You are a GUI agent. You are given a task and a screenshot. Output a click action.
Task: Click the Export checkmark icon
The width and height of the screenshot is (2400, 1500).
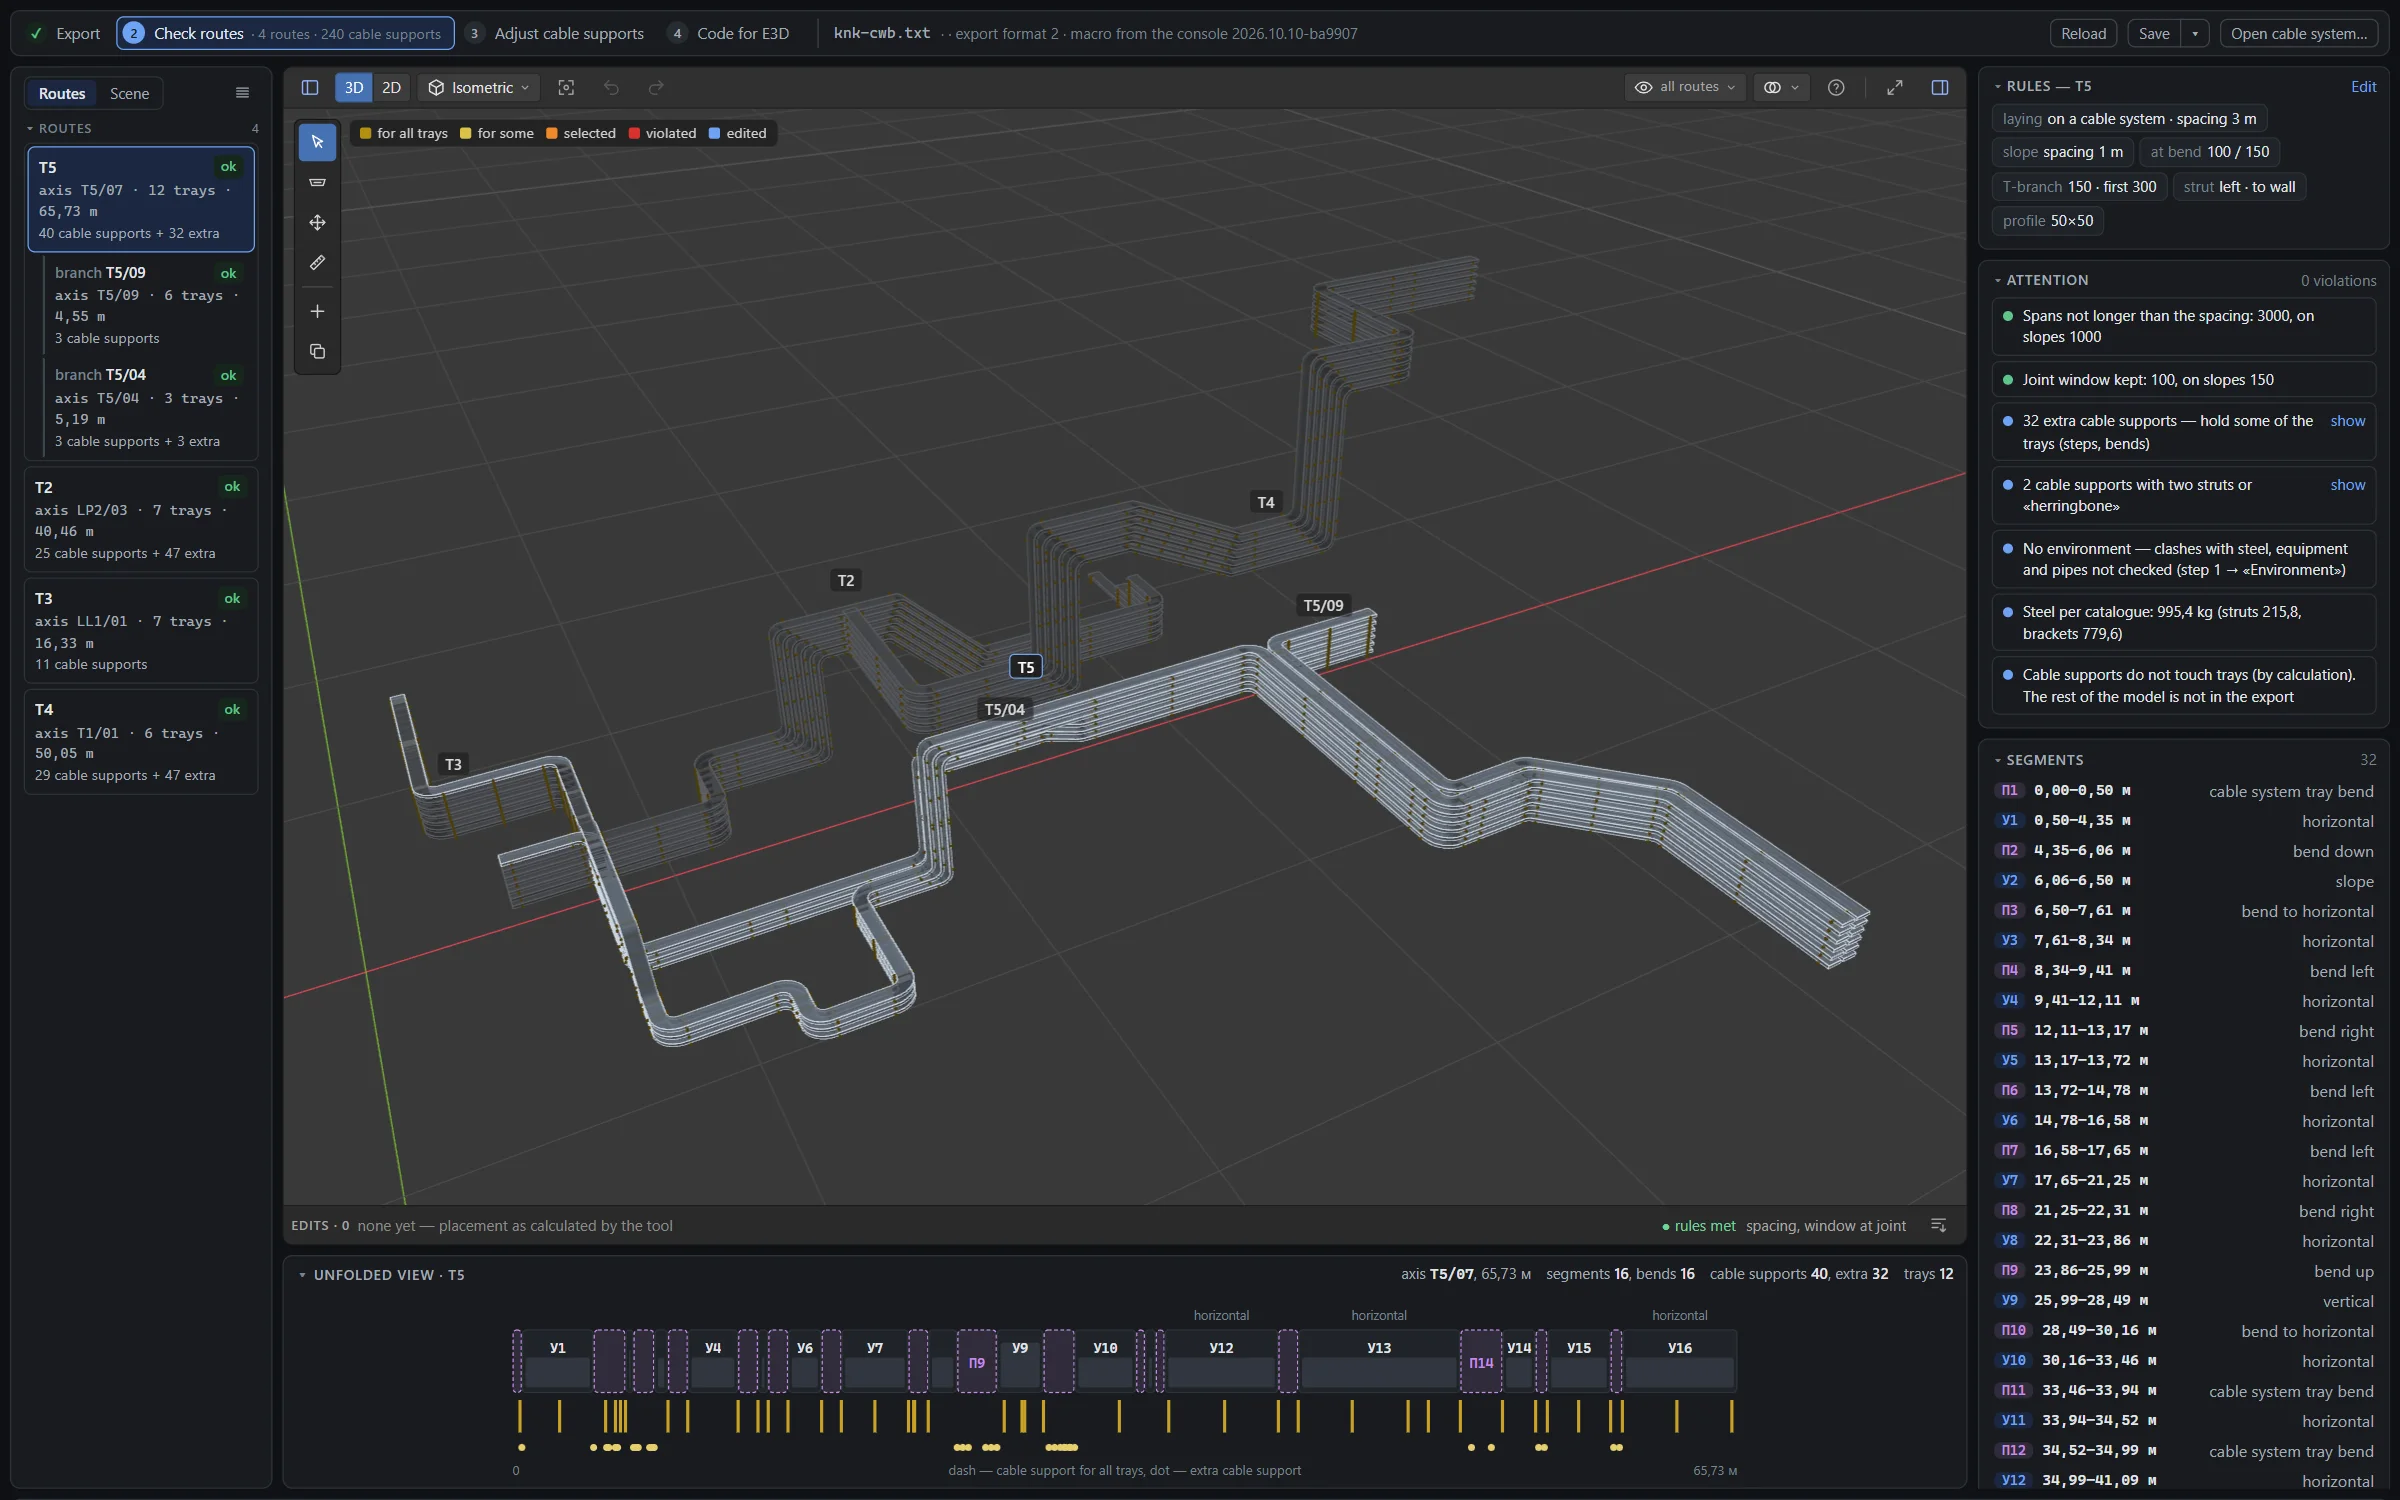pos(36,33)
